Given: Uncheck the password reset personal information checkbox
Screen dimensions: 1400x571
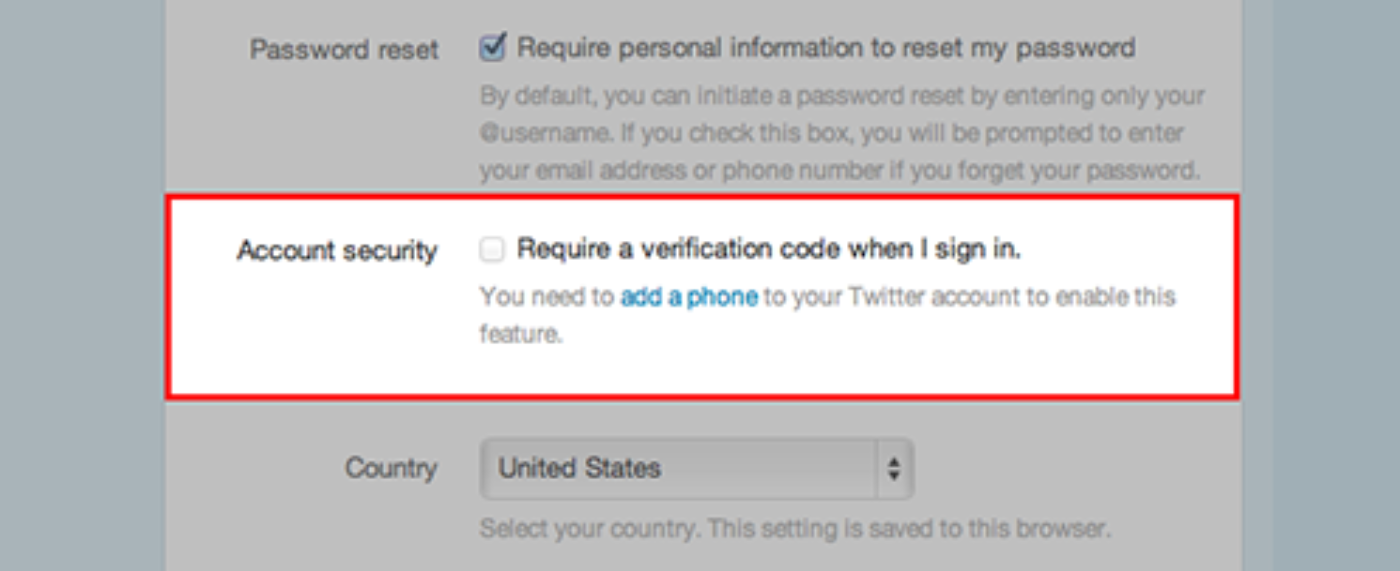Looking at the screenshot, I should pyautogui.click(x=492, y=47).
